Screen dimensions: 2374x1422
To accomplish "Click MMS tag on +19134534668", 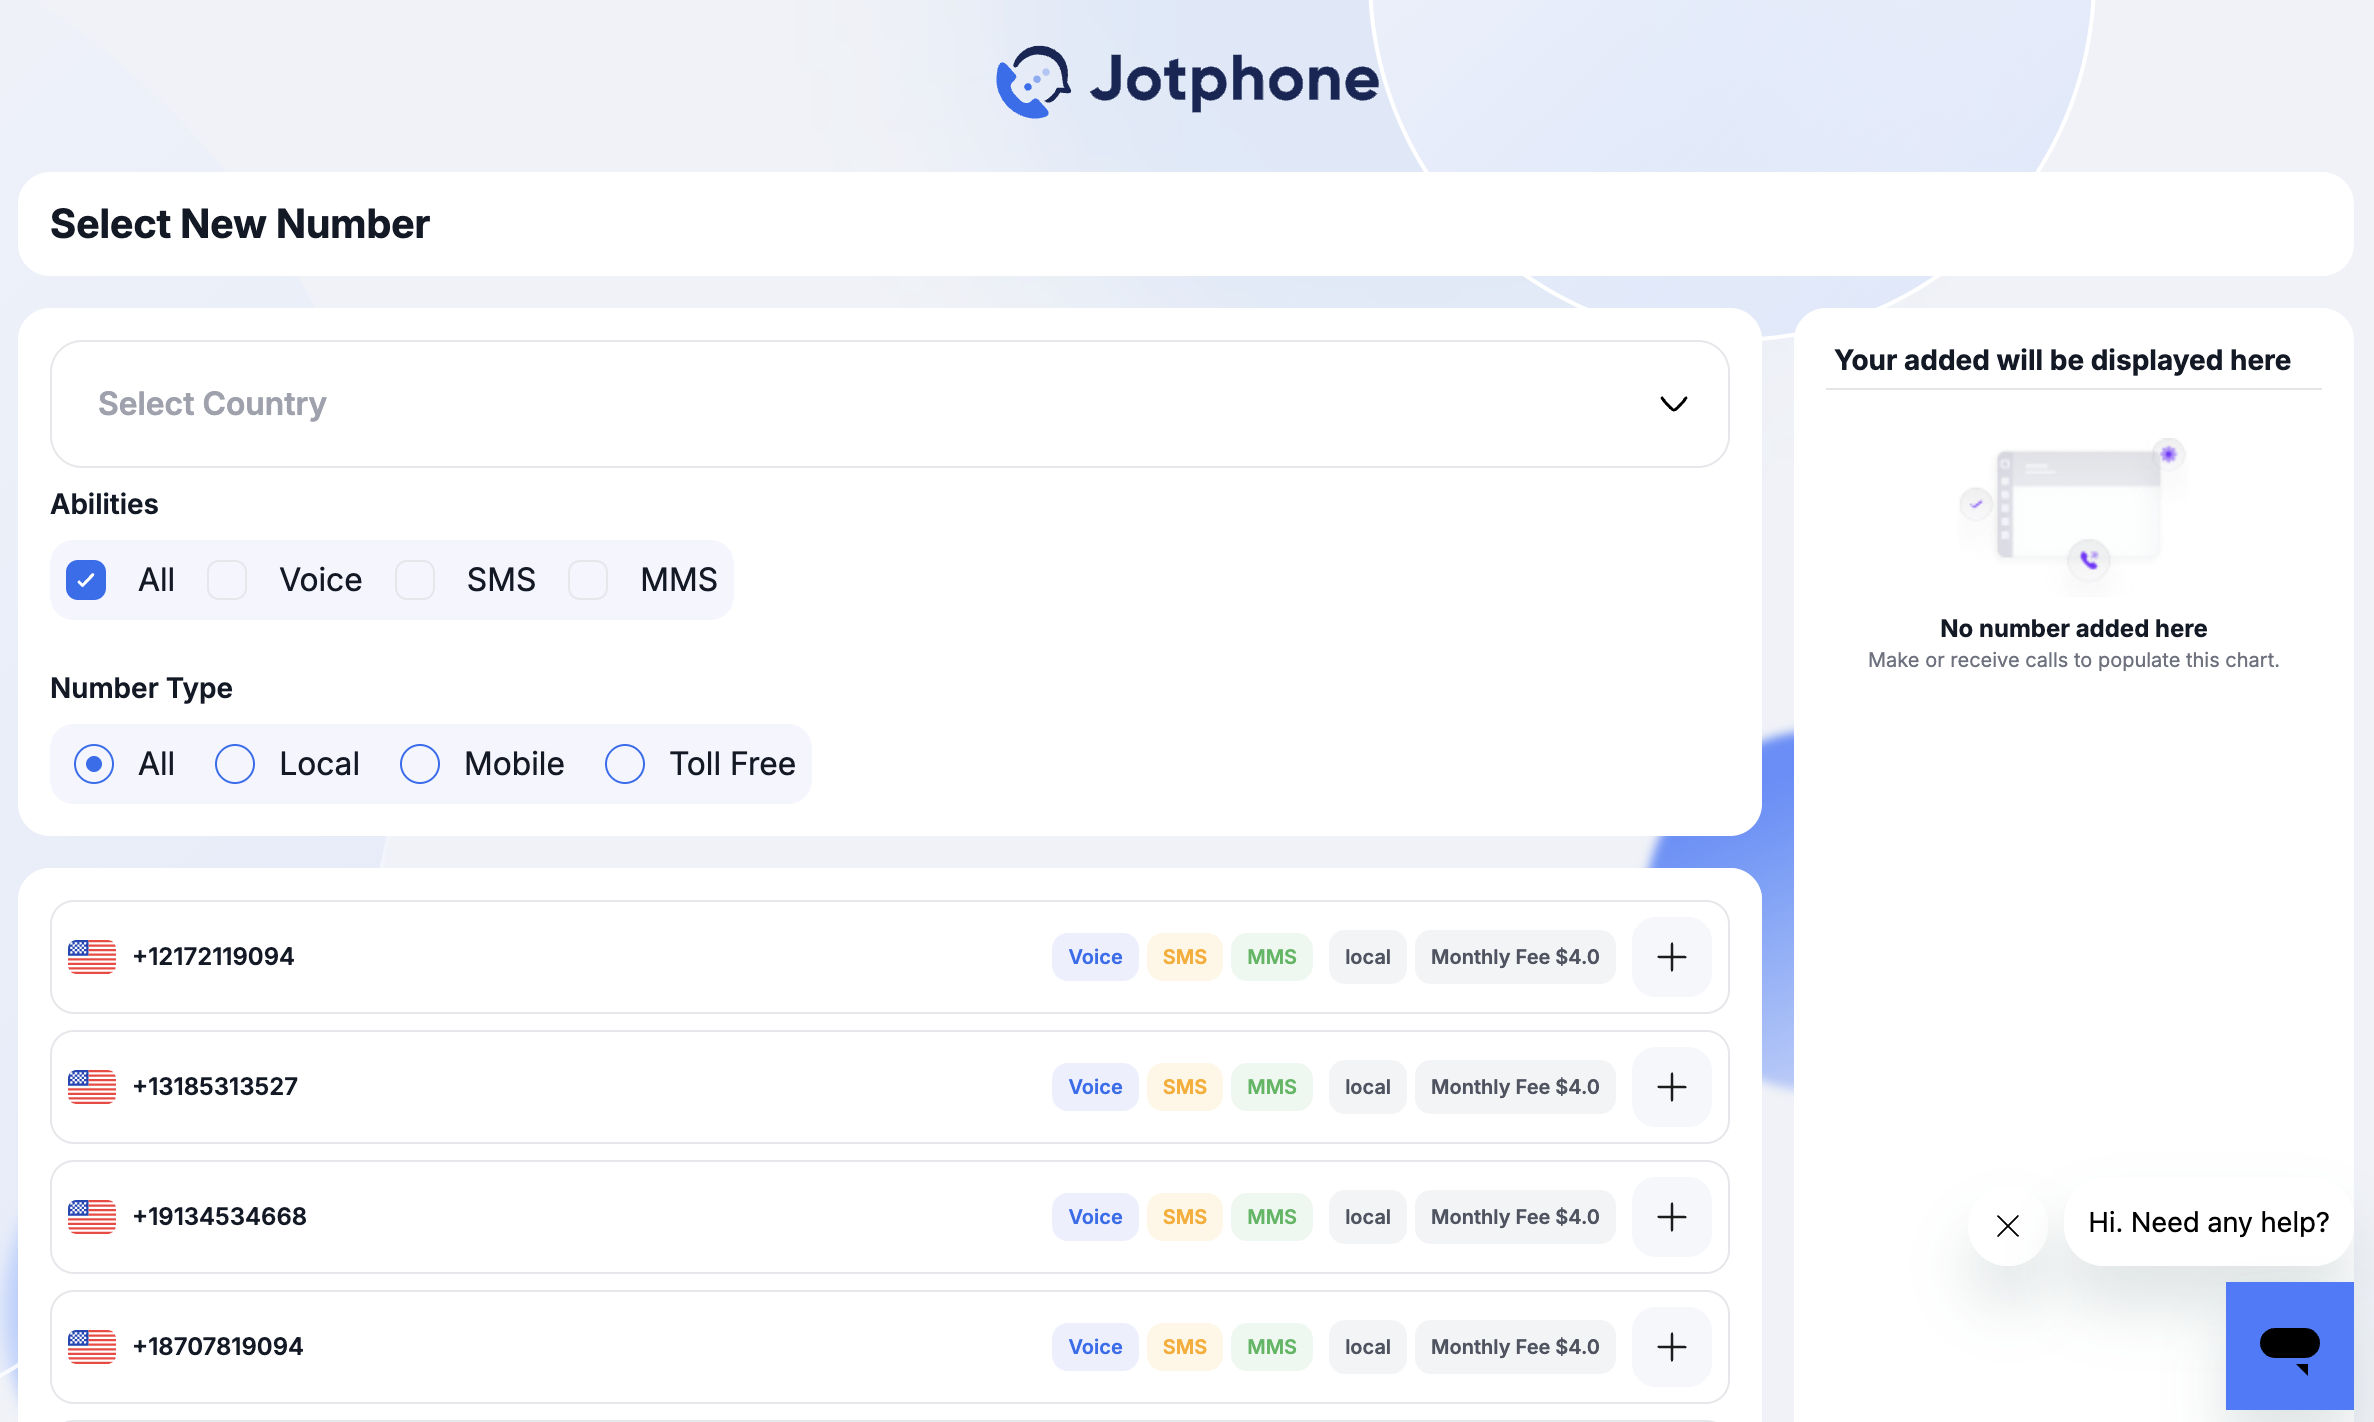I will [x=1272, y=1217].
